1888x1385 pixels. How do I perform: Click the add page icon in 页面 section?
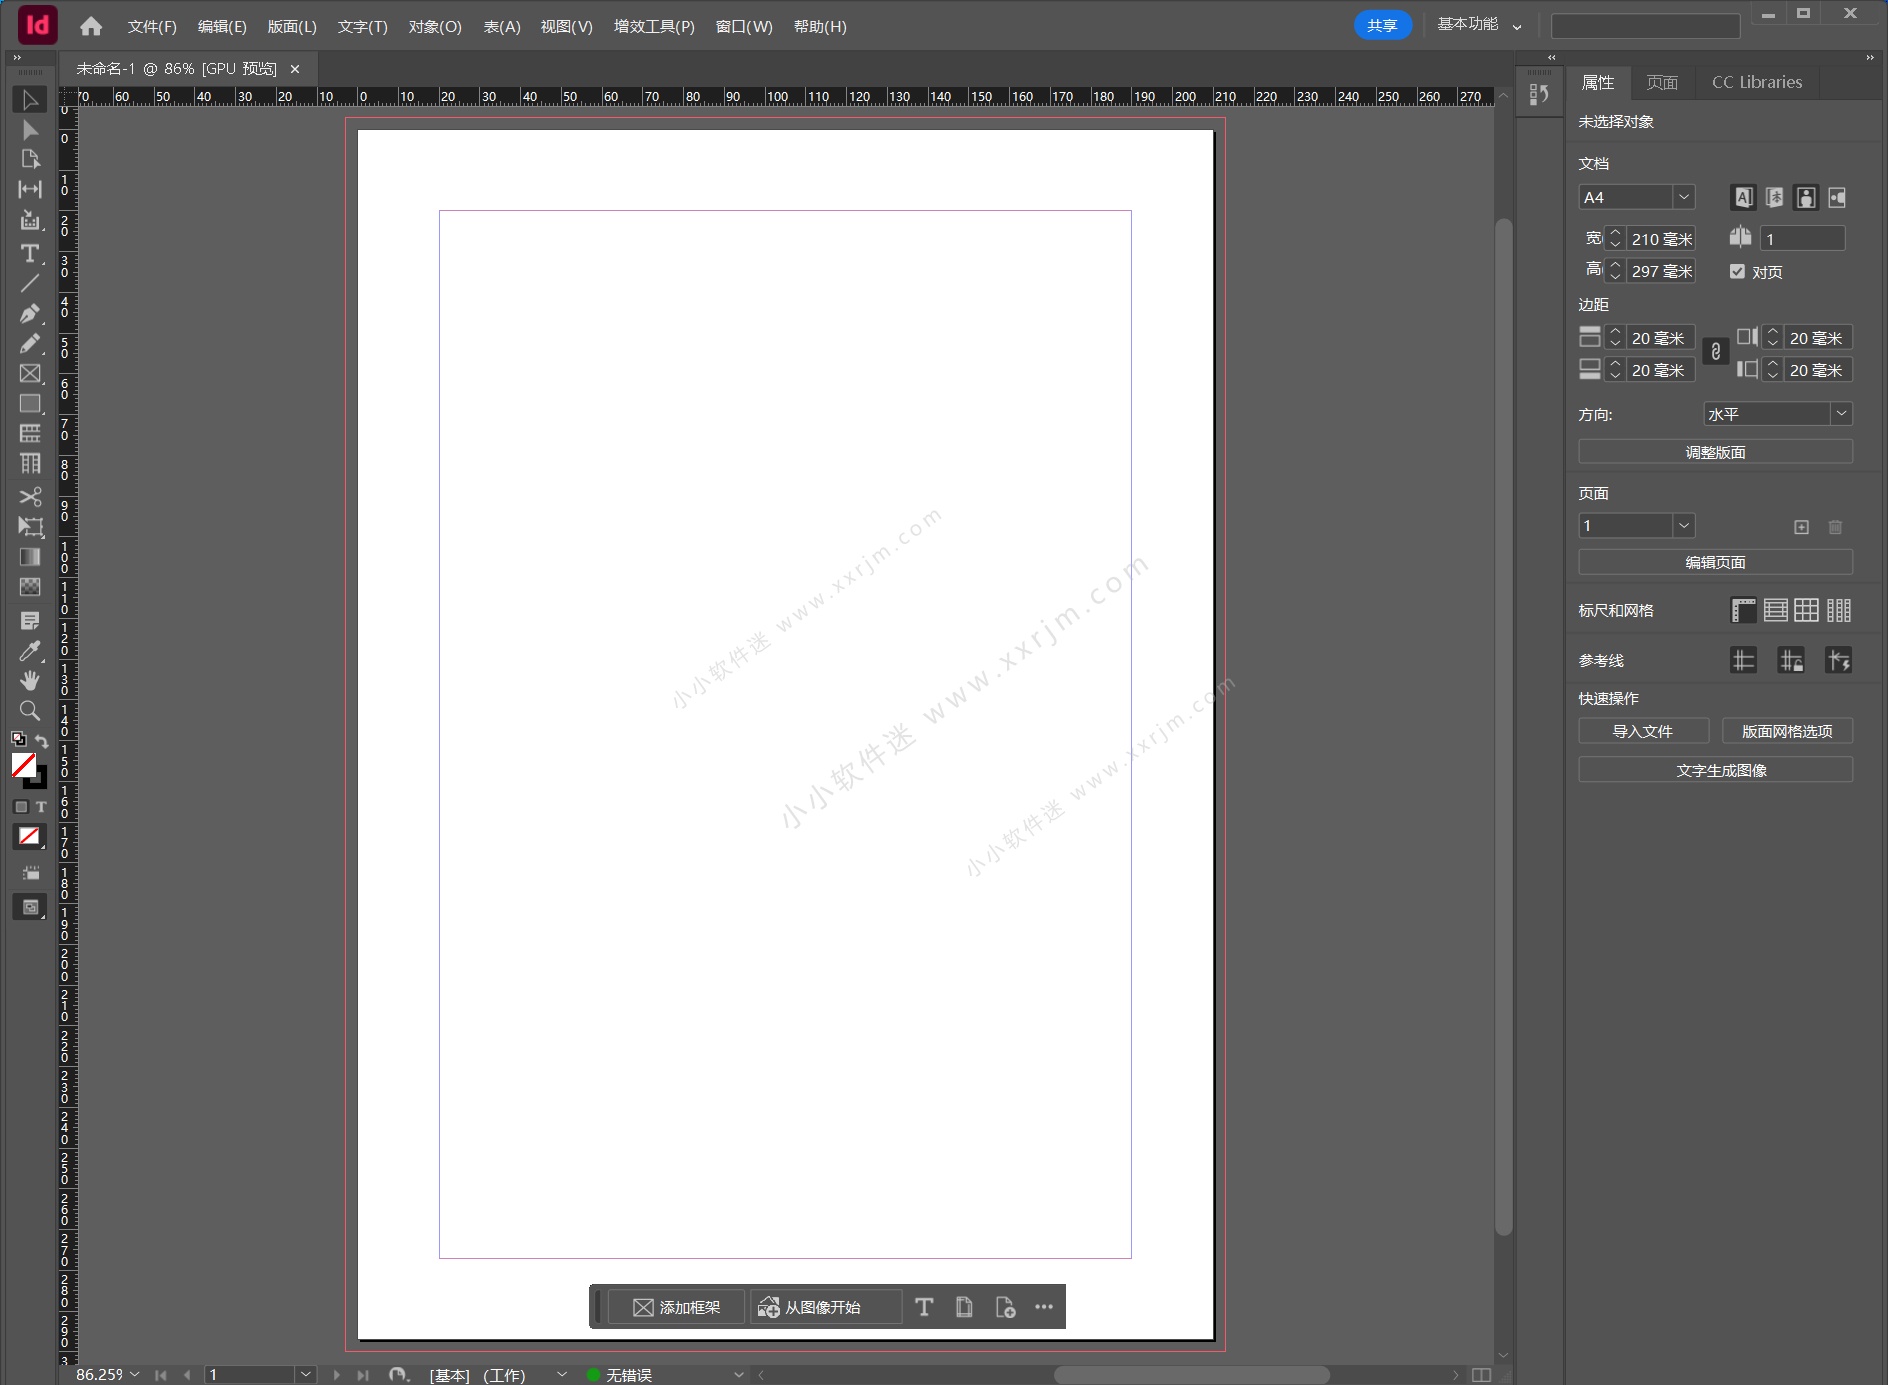pyautogui.click(x=1801, y=527)
